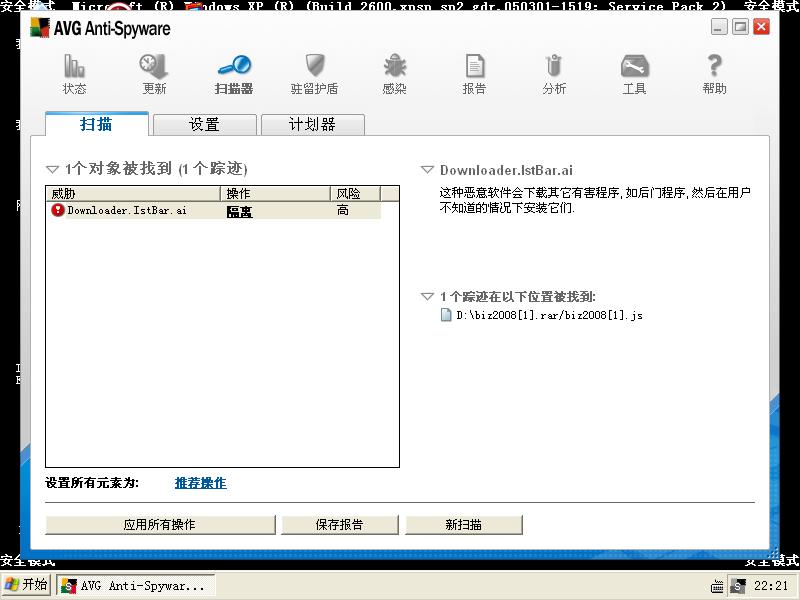Viewport: 800px width, 600px height.
Task: Click 新扫描 (New scan) button
Action: [x=464, y=524]
